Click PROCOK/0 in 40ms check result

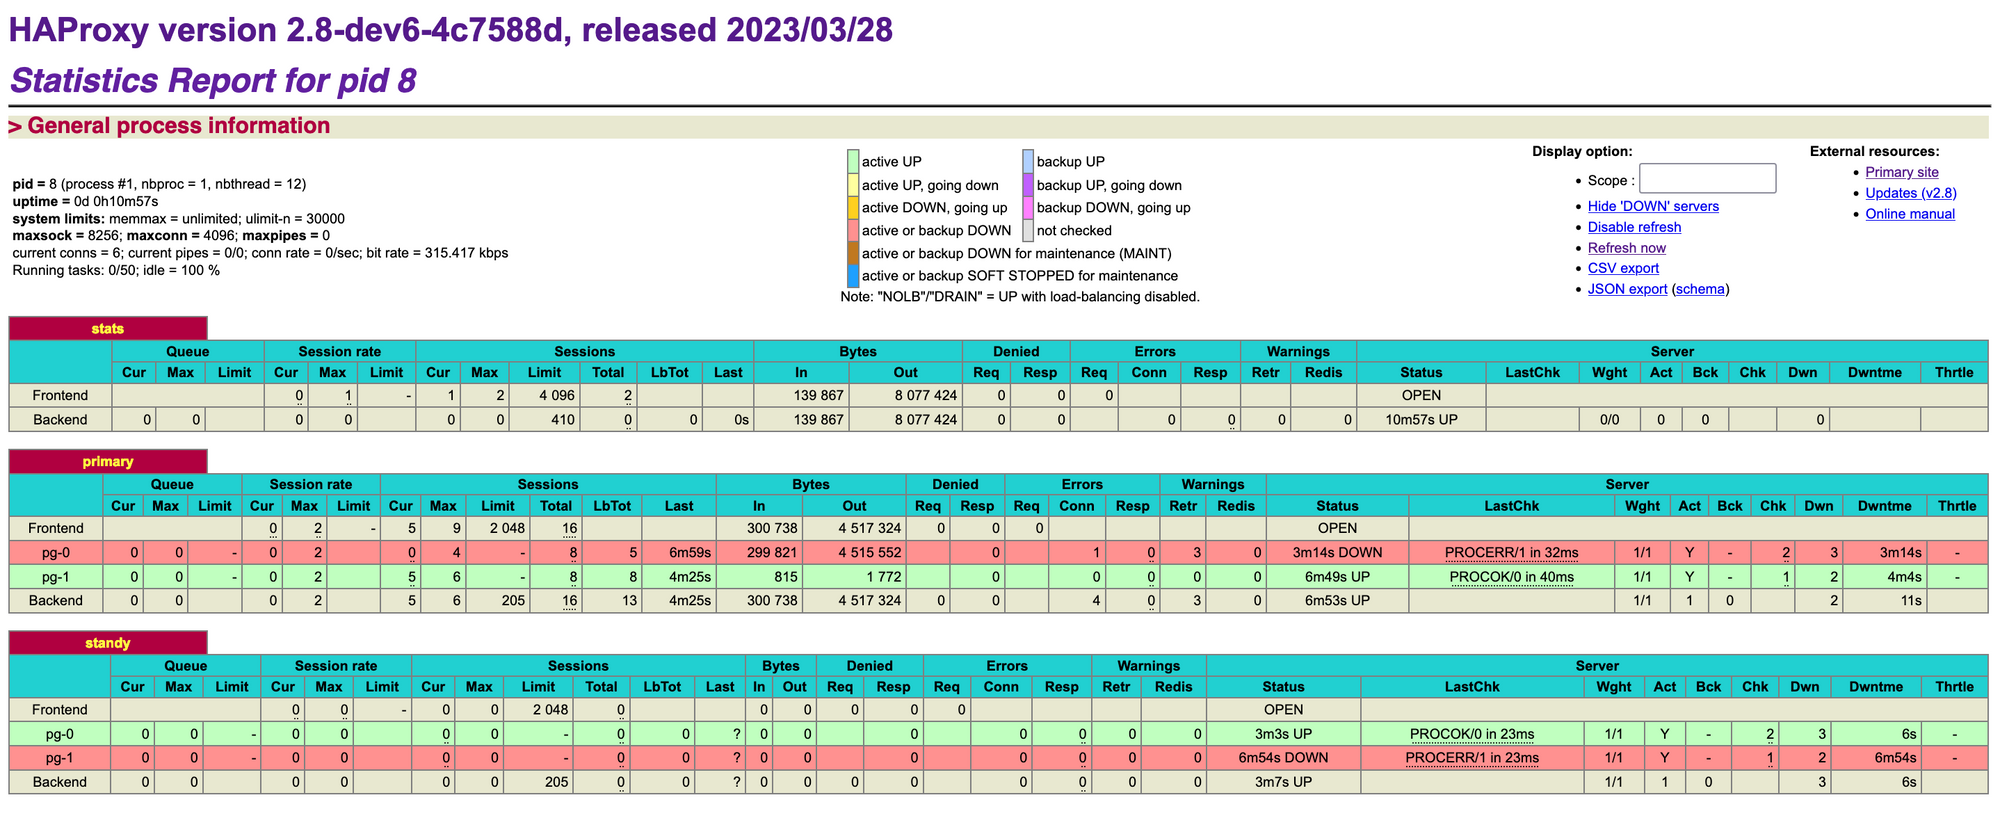(x=1512, y=577)
